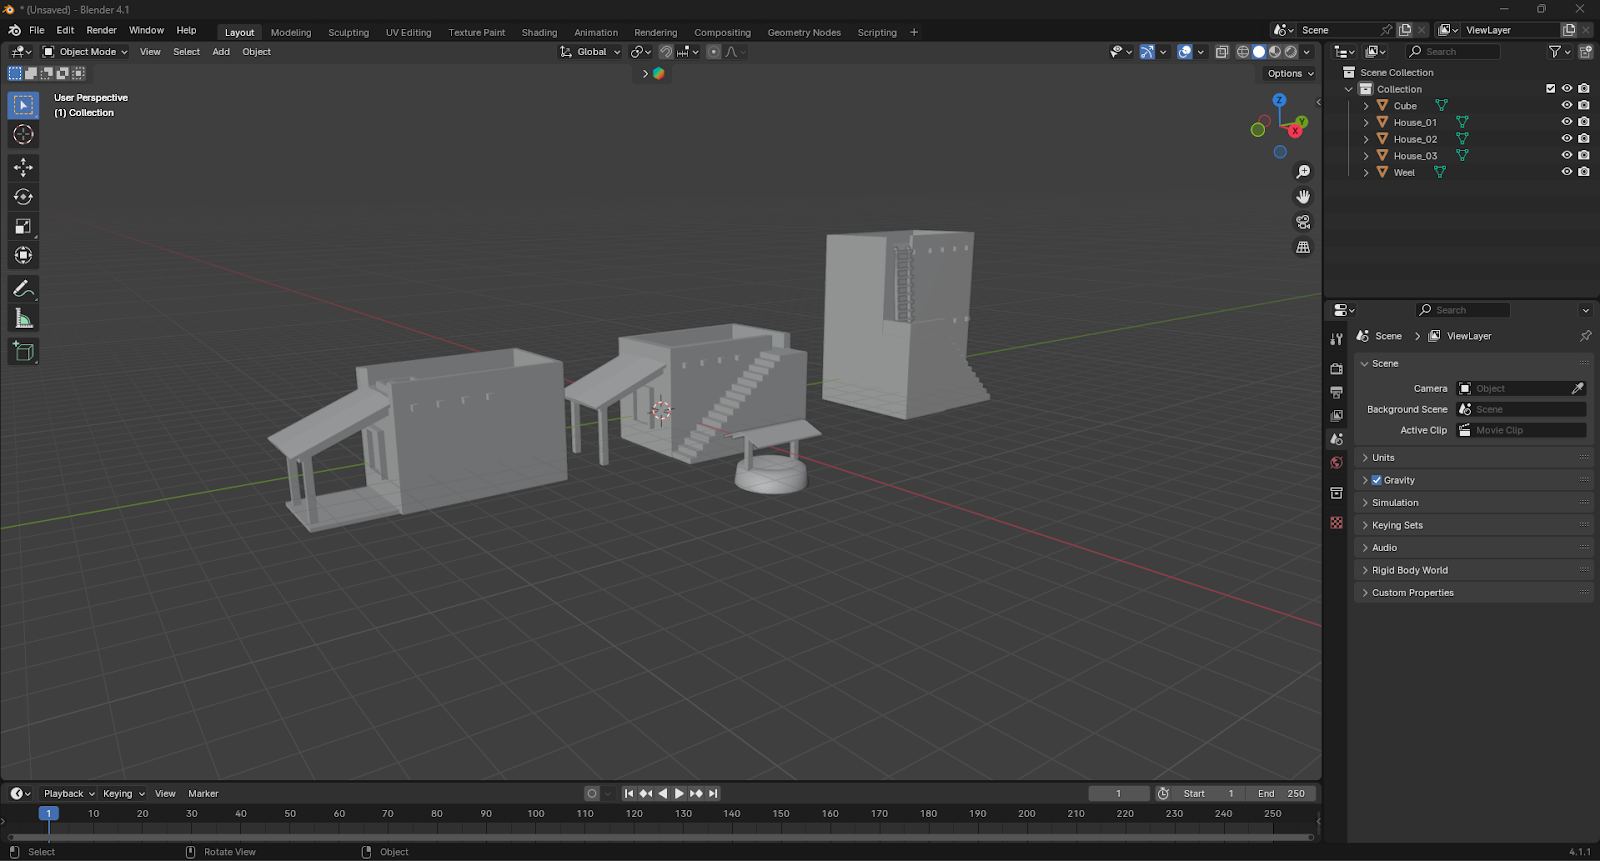Screen dimensions: 1600x861
Task: Hide House_01 with its eye icon
Action: coord(1567,122)
